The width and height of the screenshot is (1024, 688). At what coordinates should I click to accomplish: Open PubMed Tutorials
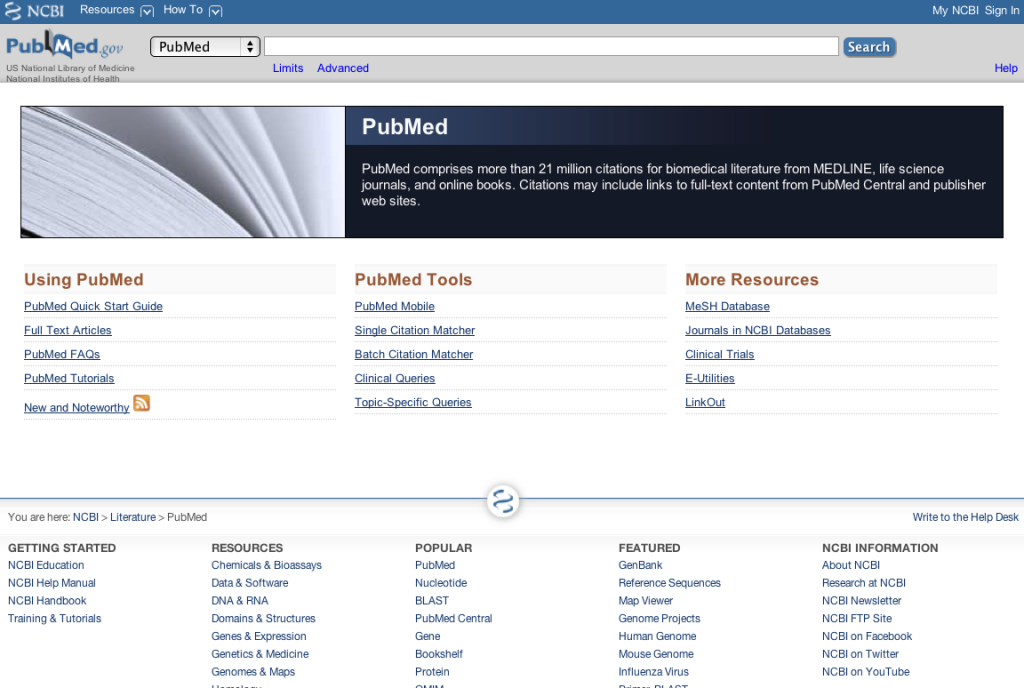69,379
